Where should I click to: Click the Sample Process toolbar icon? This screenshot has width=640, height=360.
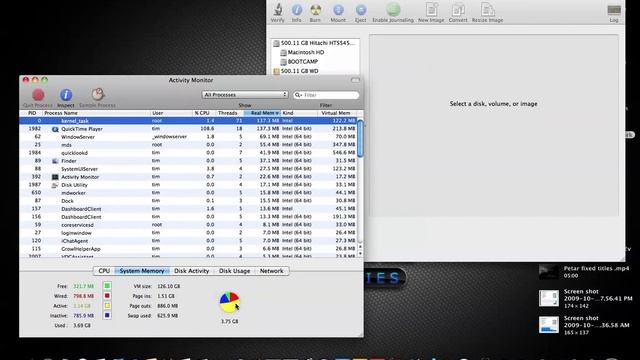(x=98, y=95)
